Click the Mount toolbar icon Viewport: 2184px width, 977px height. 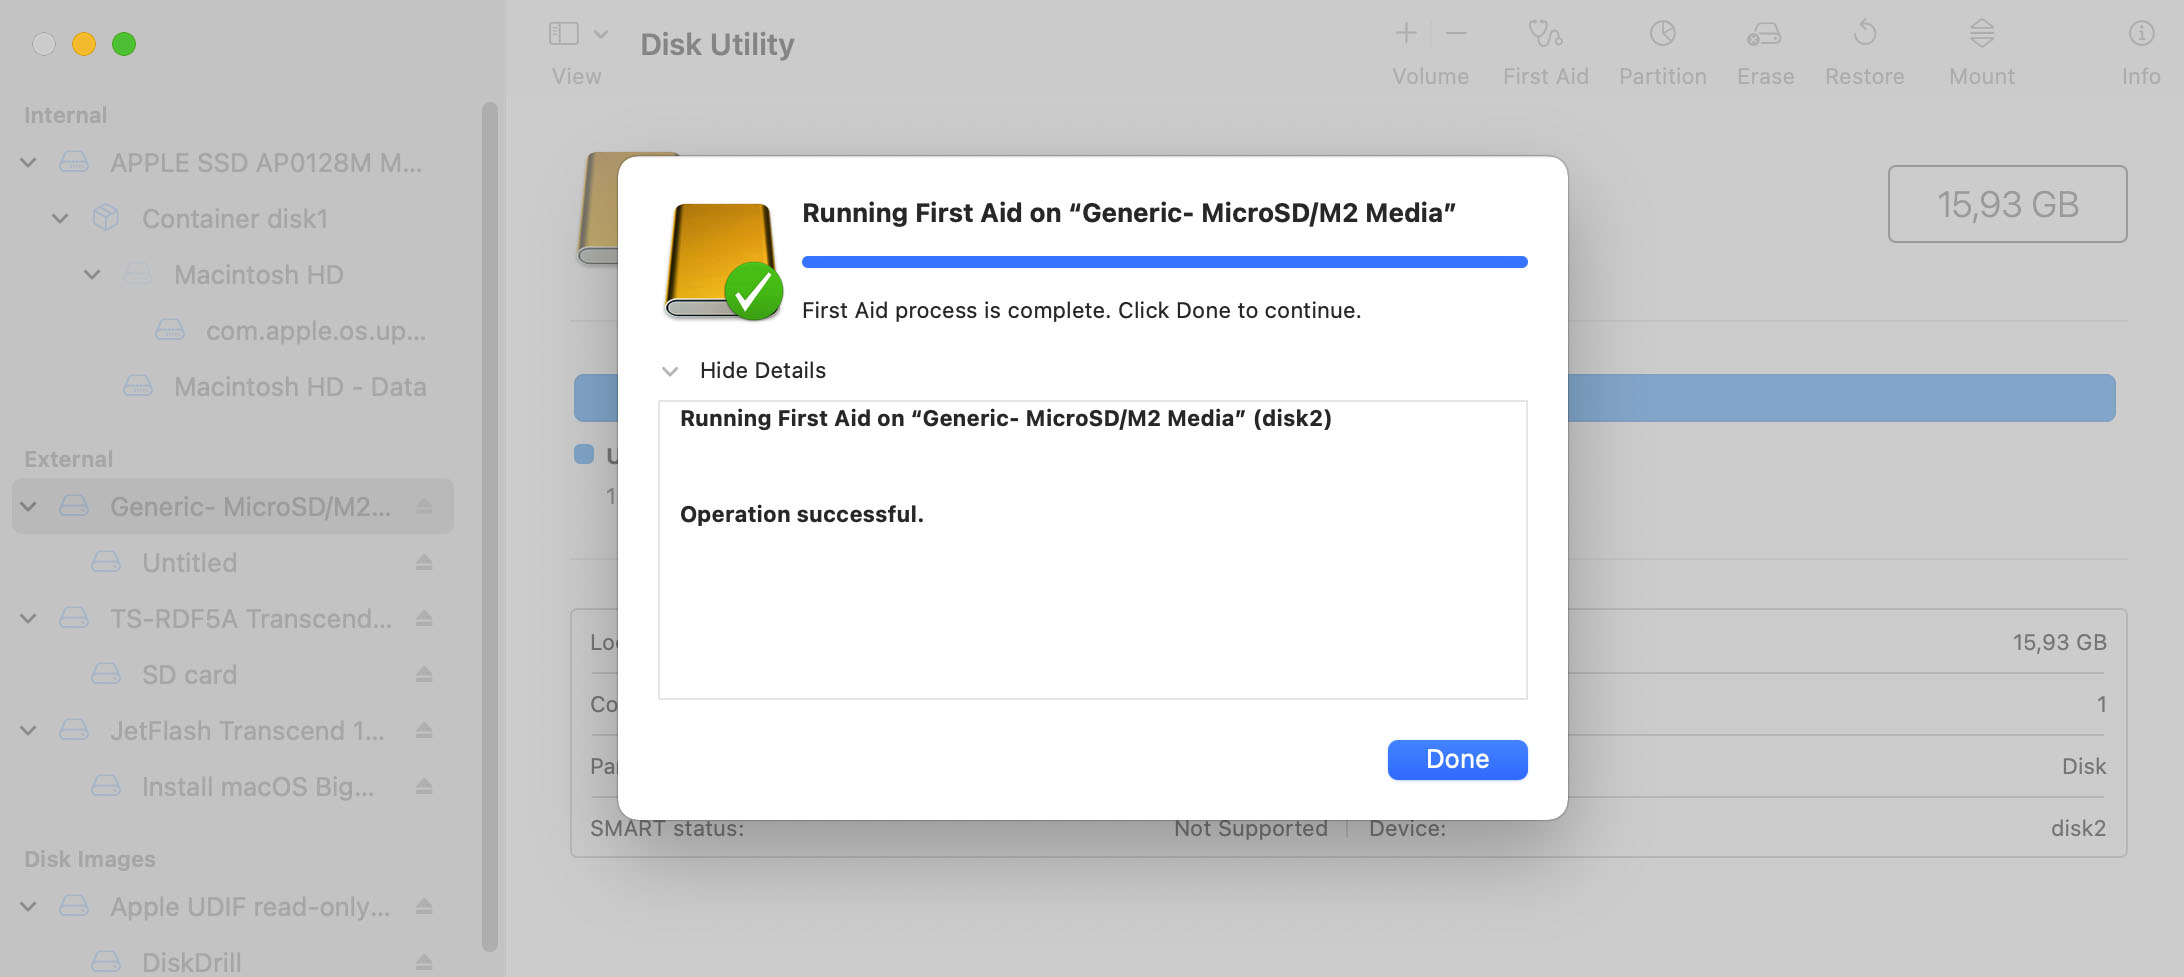pos(1981,34)
